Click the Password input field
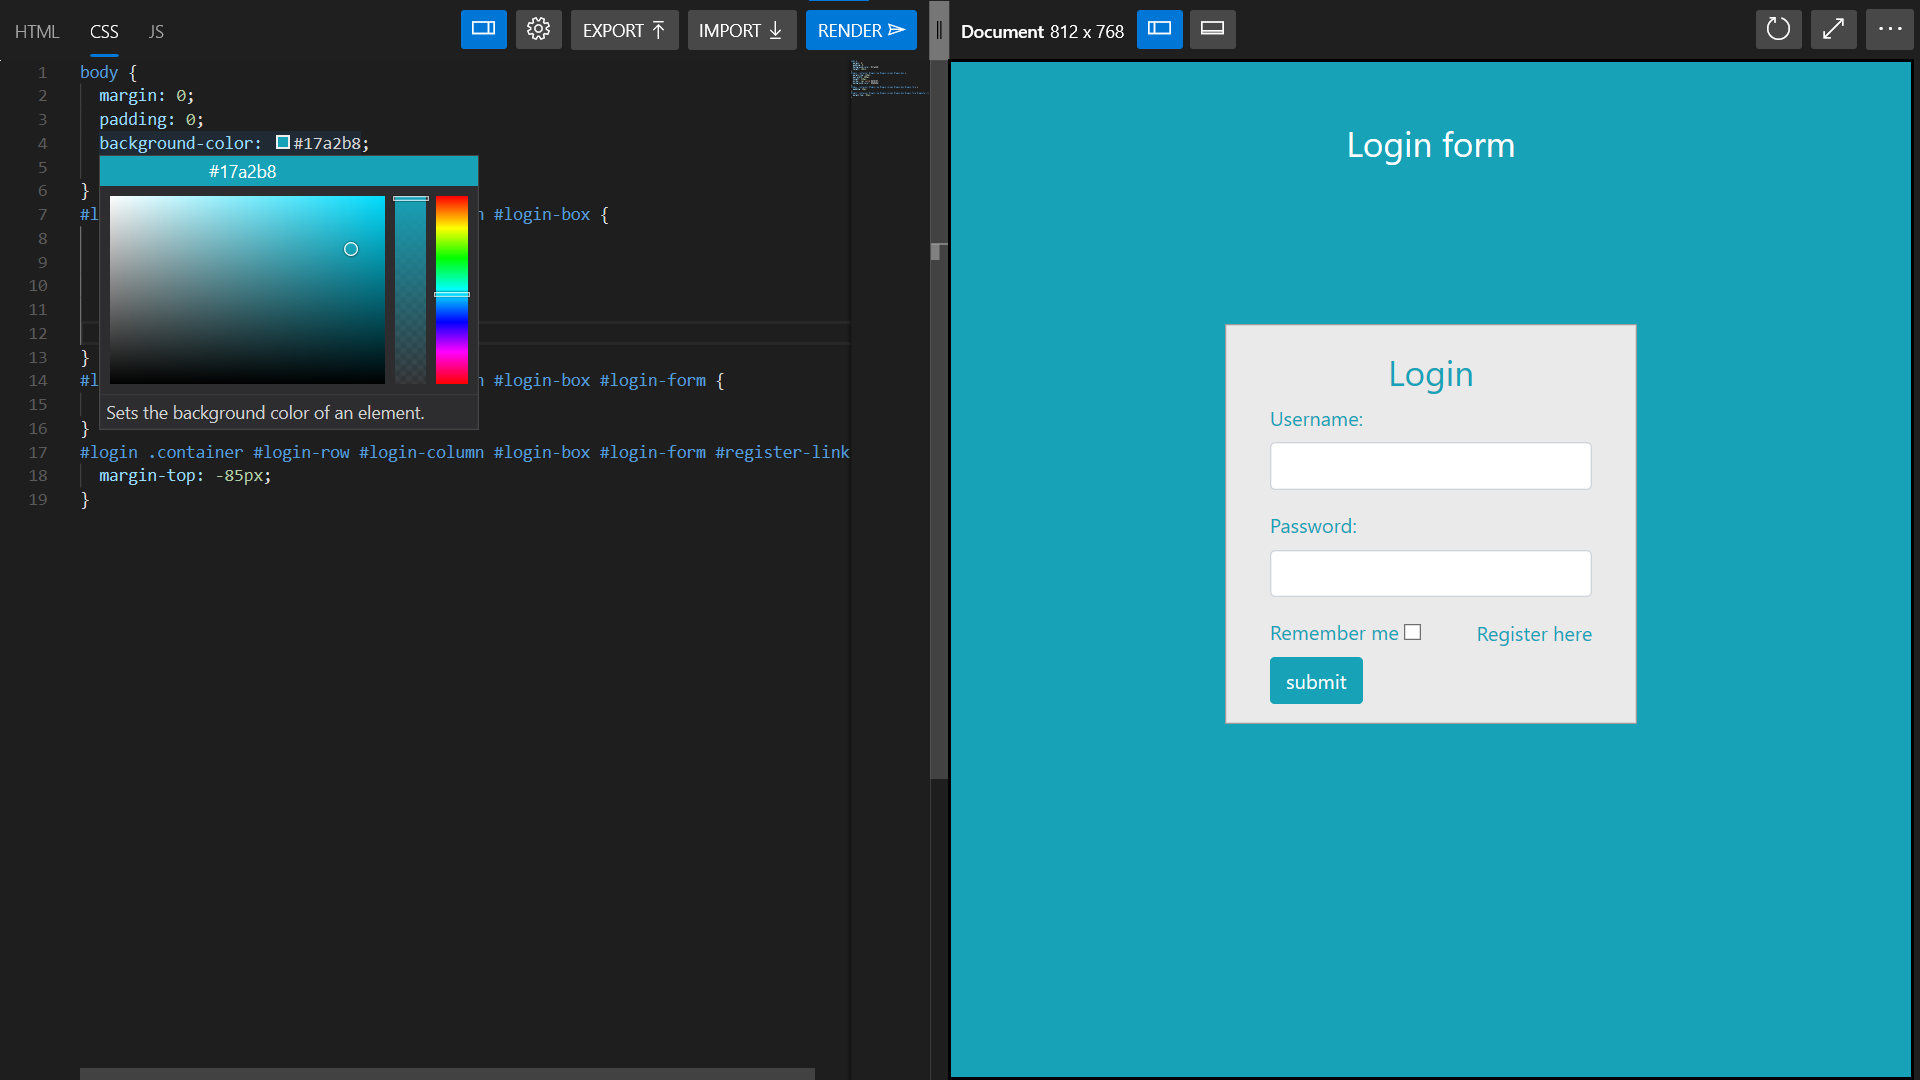The height and width of the screenshot is (1080, 1920). 1429,573
